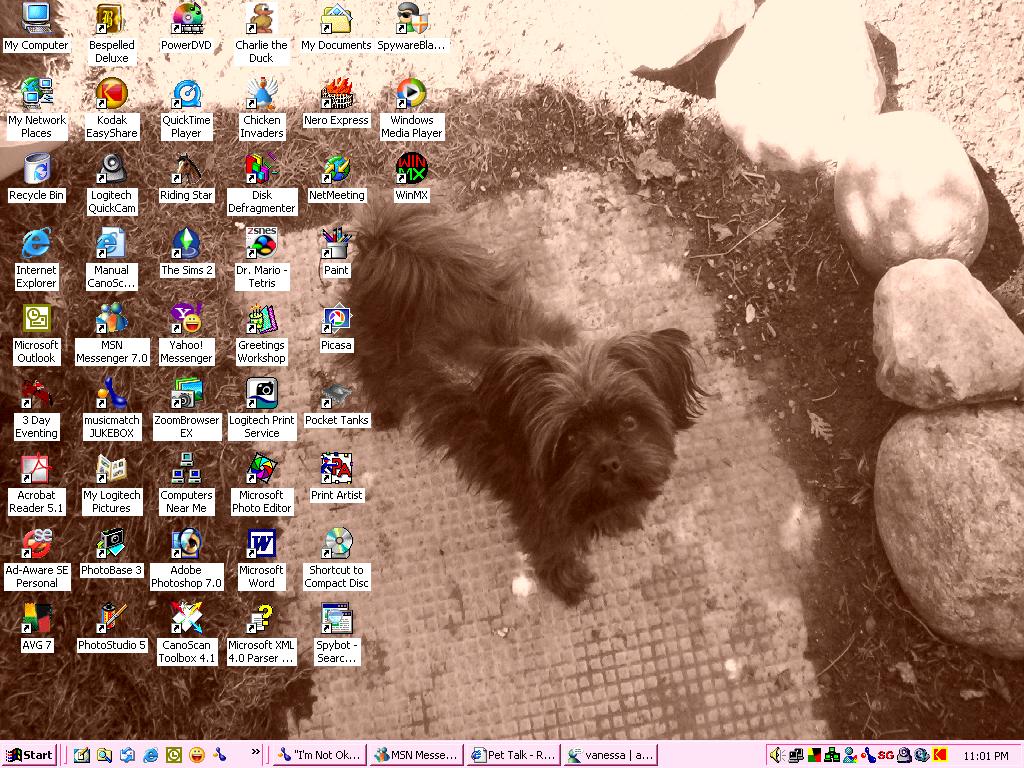Click the Disk Defragmenter shortcut
Image resolution: width=1024 pixels, height=768 pixels.
(x=261, y=184)
